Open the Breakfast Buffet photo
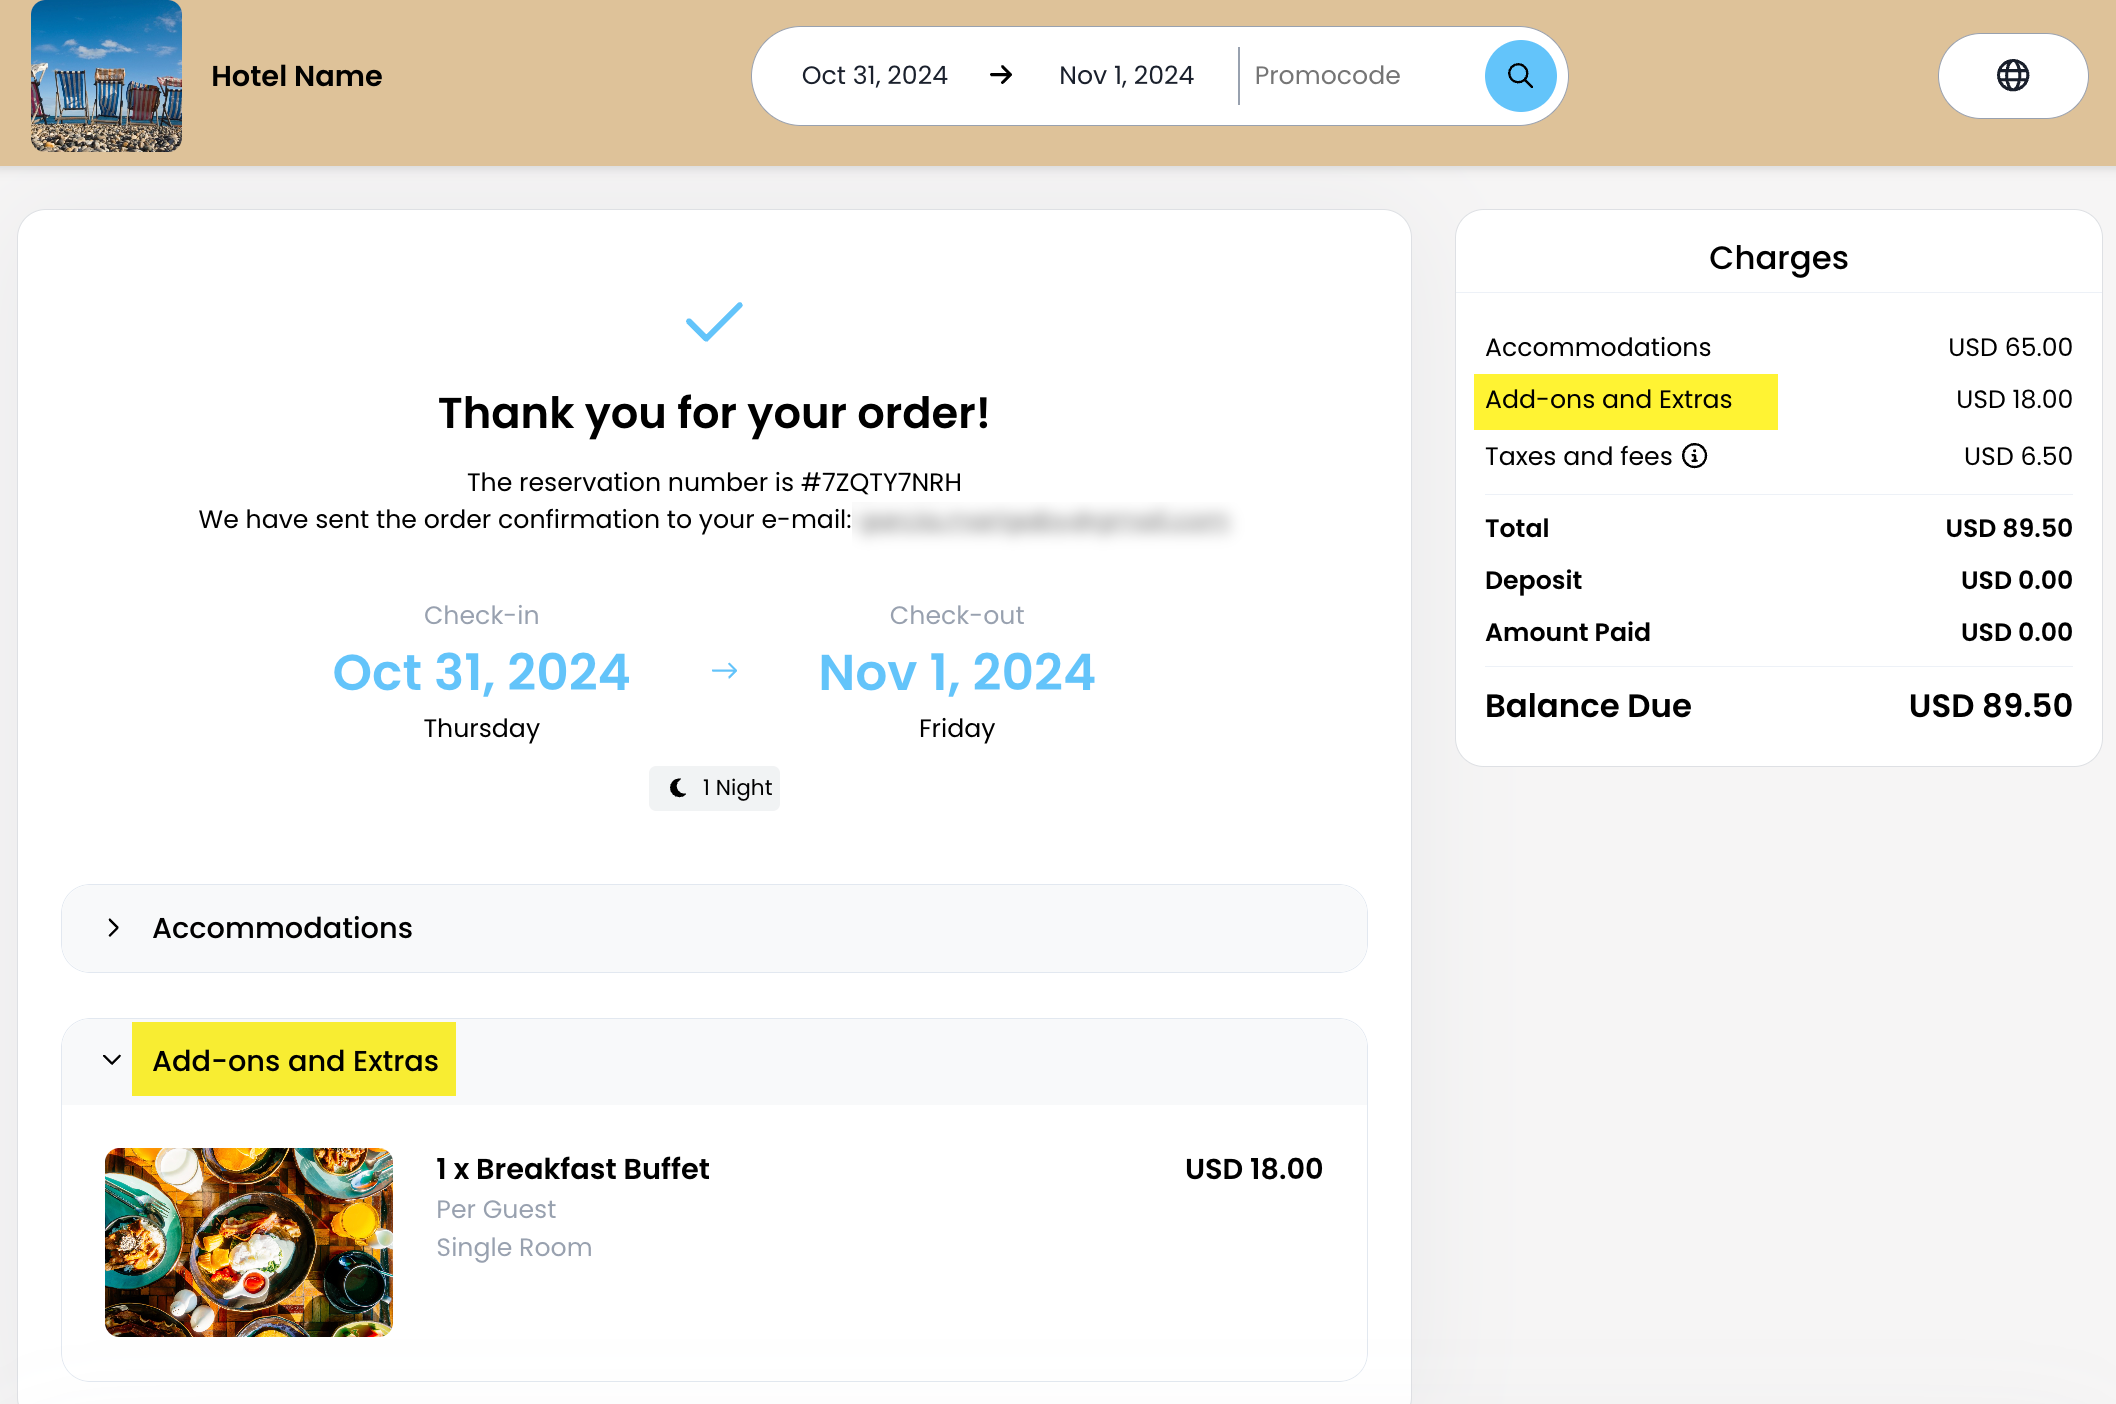The width and height of the screenshot is (2116, 1404). click(x=249, y=1242)
